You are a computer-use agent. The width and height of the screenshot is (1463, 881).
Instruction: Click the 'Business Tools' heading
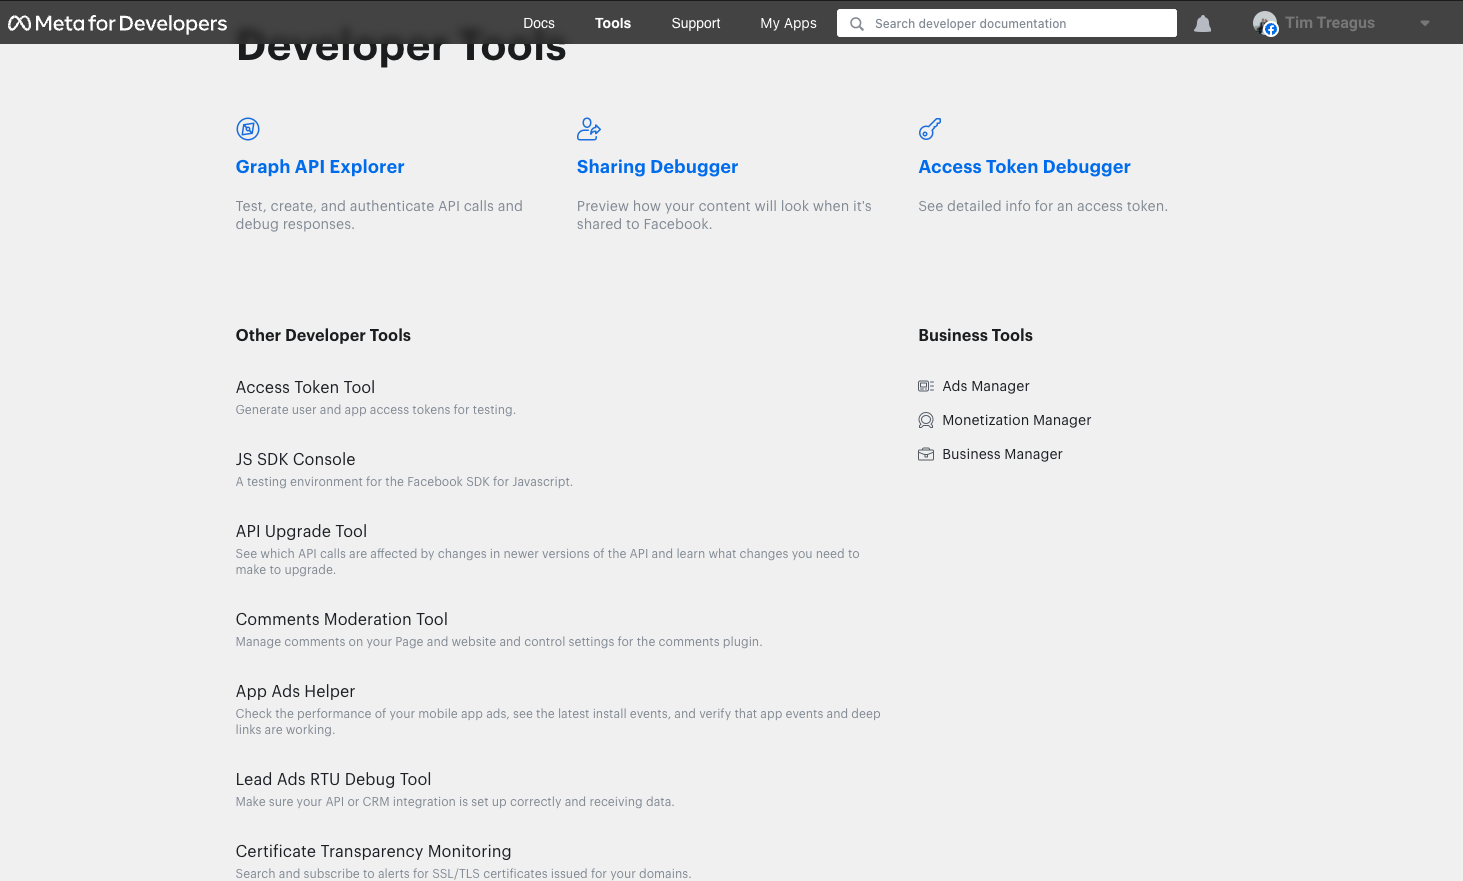coord(975,335)
